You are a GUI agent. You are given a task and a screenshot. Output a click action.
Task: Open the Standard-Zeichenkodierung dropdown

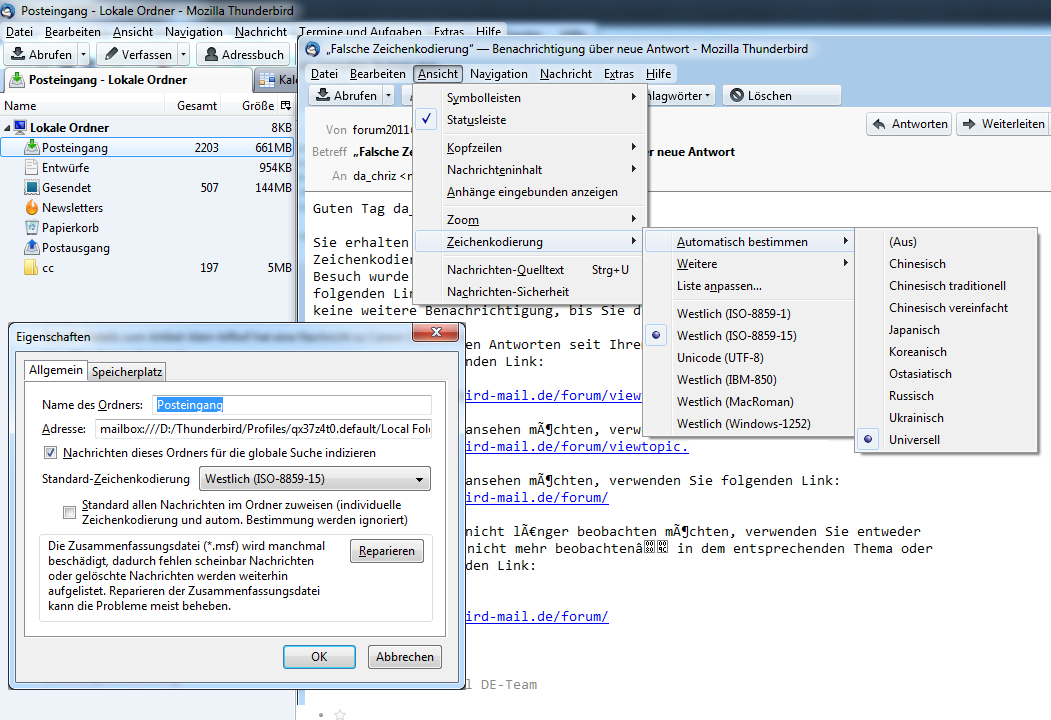315,479
